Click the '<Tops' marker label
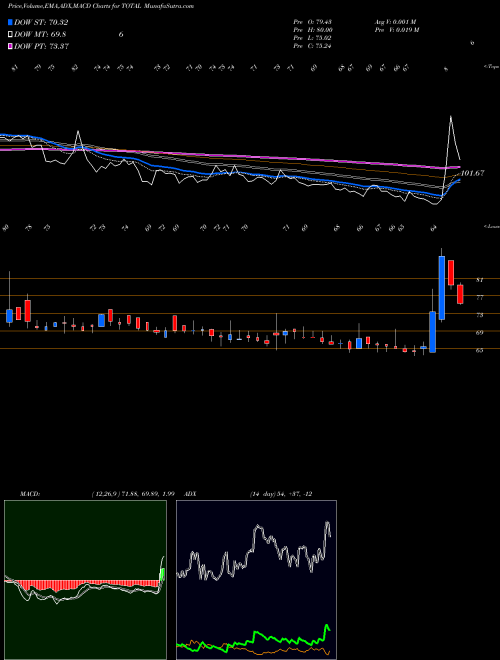This screenshot has height=660, width=500. 491,67
